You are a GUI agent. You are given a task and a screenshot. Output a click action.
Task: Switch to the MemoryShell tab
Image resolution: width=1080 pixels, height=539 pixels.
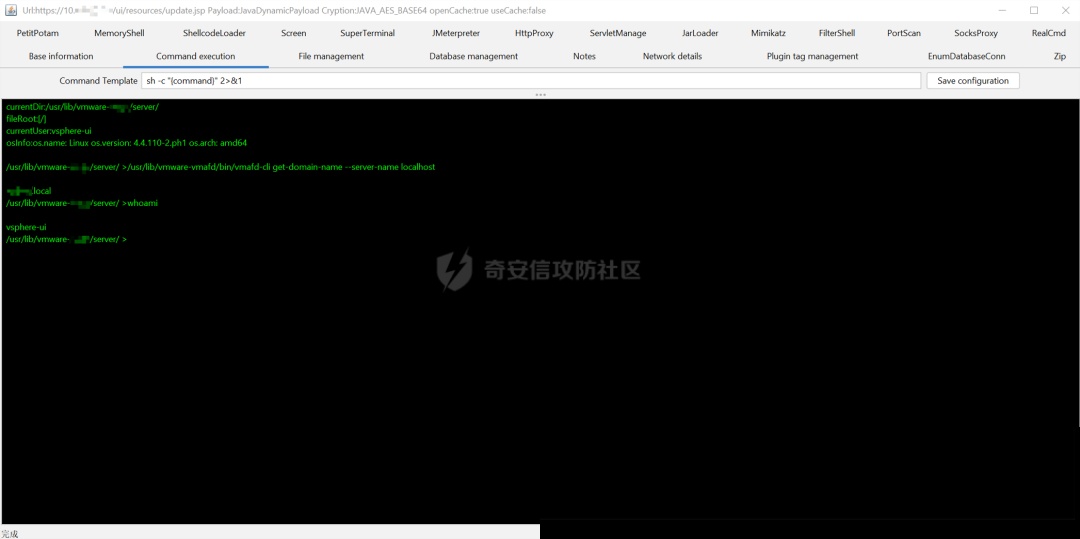tap(119, 33)
